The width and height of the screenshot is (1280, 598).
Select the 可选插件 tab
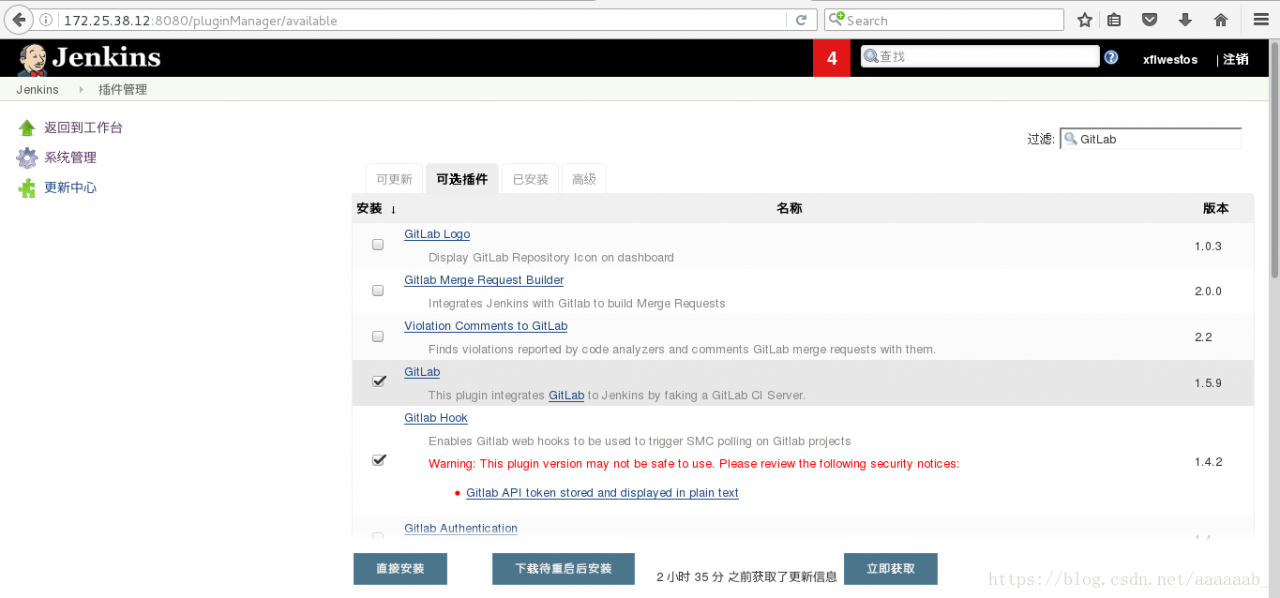(x=462, y=179)
